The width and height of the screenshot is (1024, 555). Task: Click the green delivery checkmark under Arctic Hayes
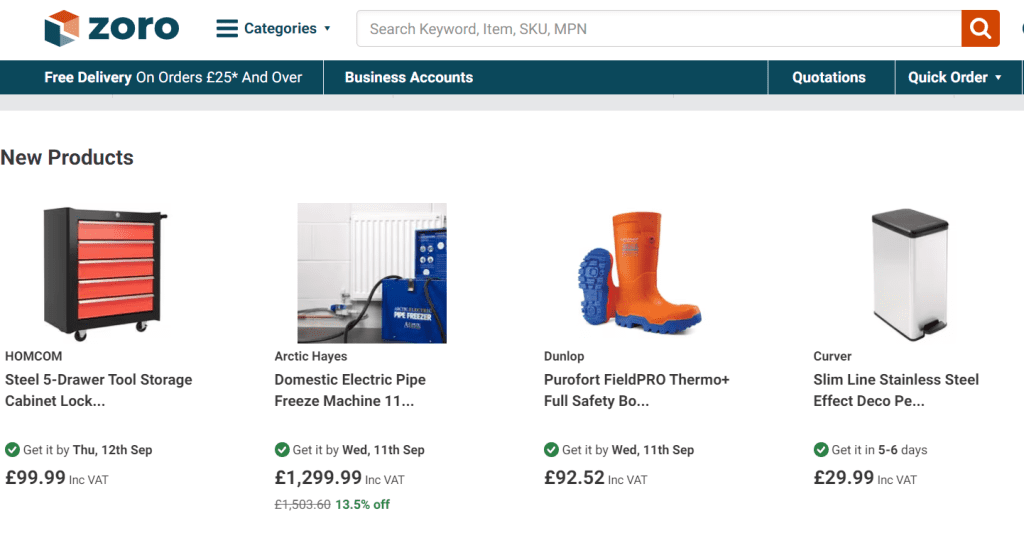[282, 450]
